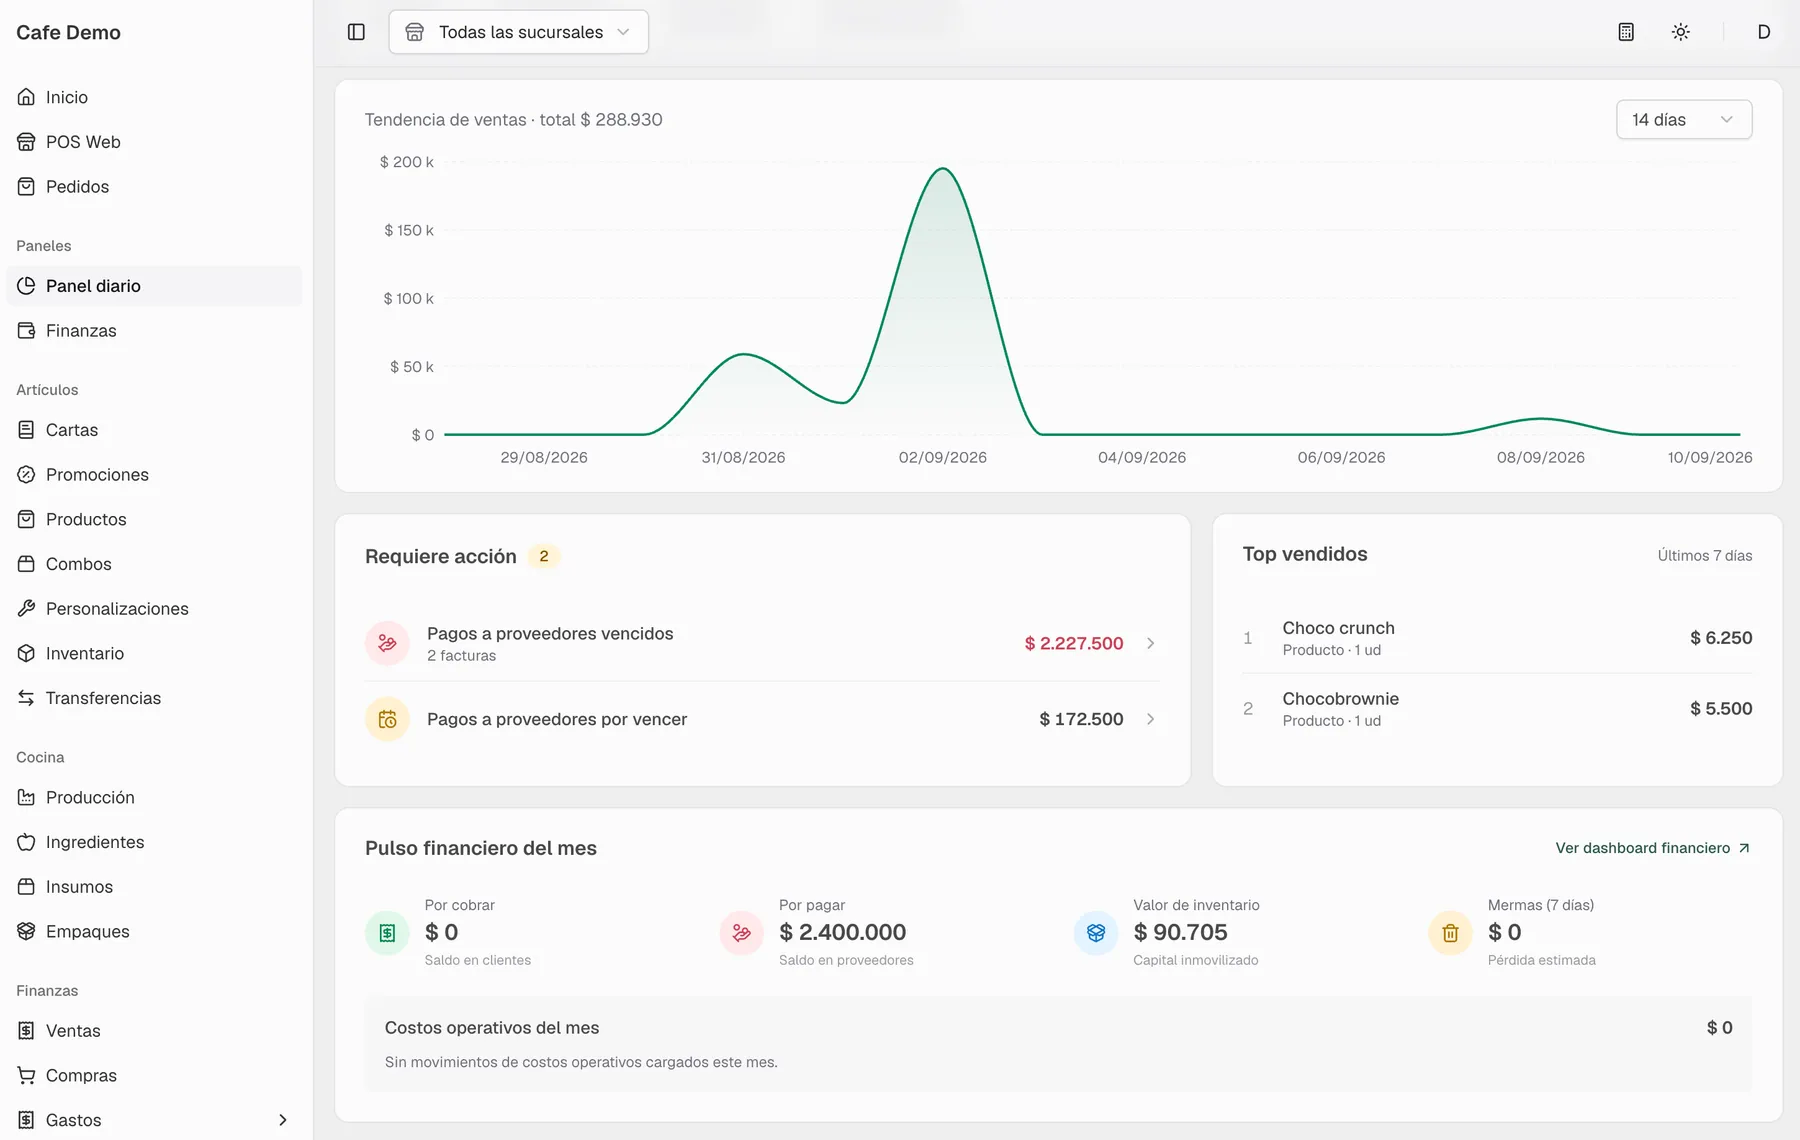The width and height of the screenshot is (1800, 1140).
Task: Click the Personalizaciones wrench icon
Action: [26, 609]
